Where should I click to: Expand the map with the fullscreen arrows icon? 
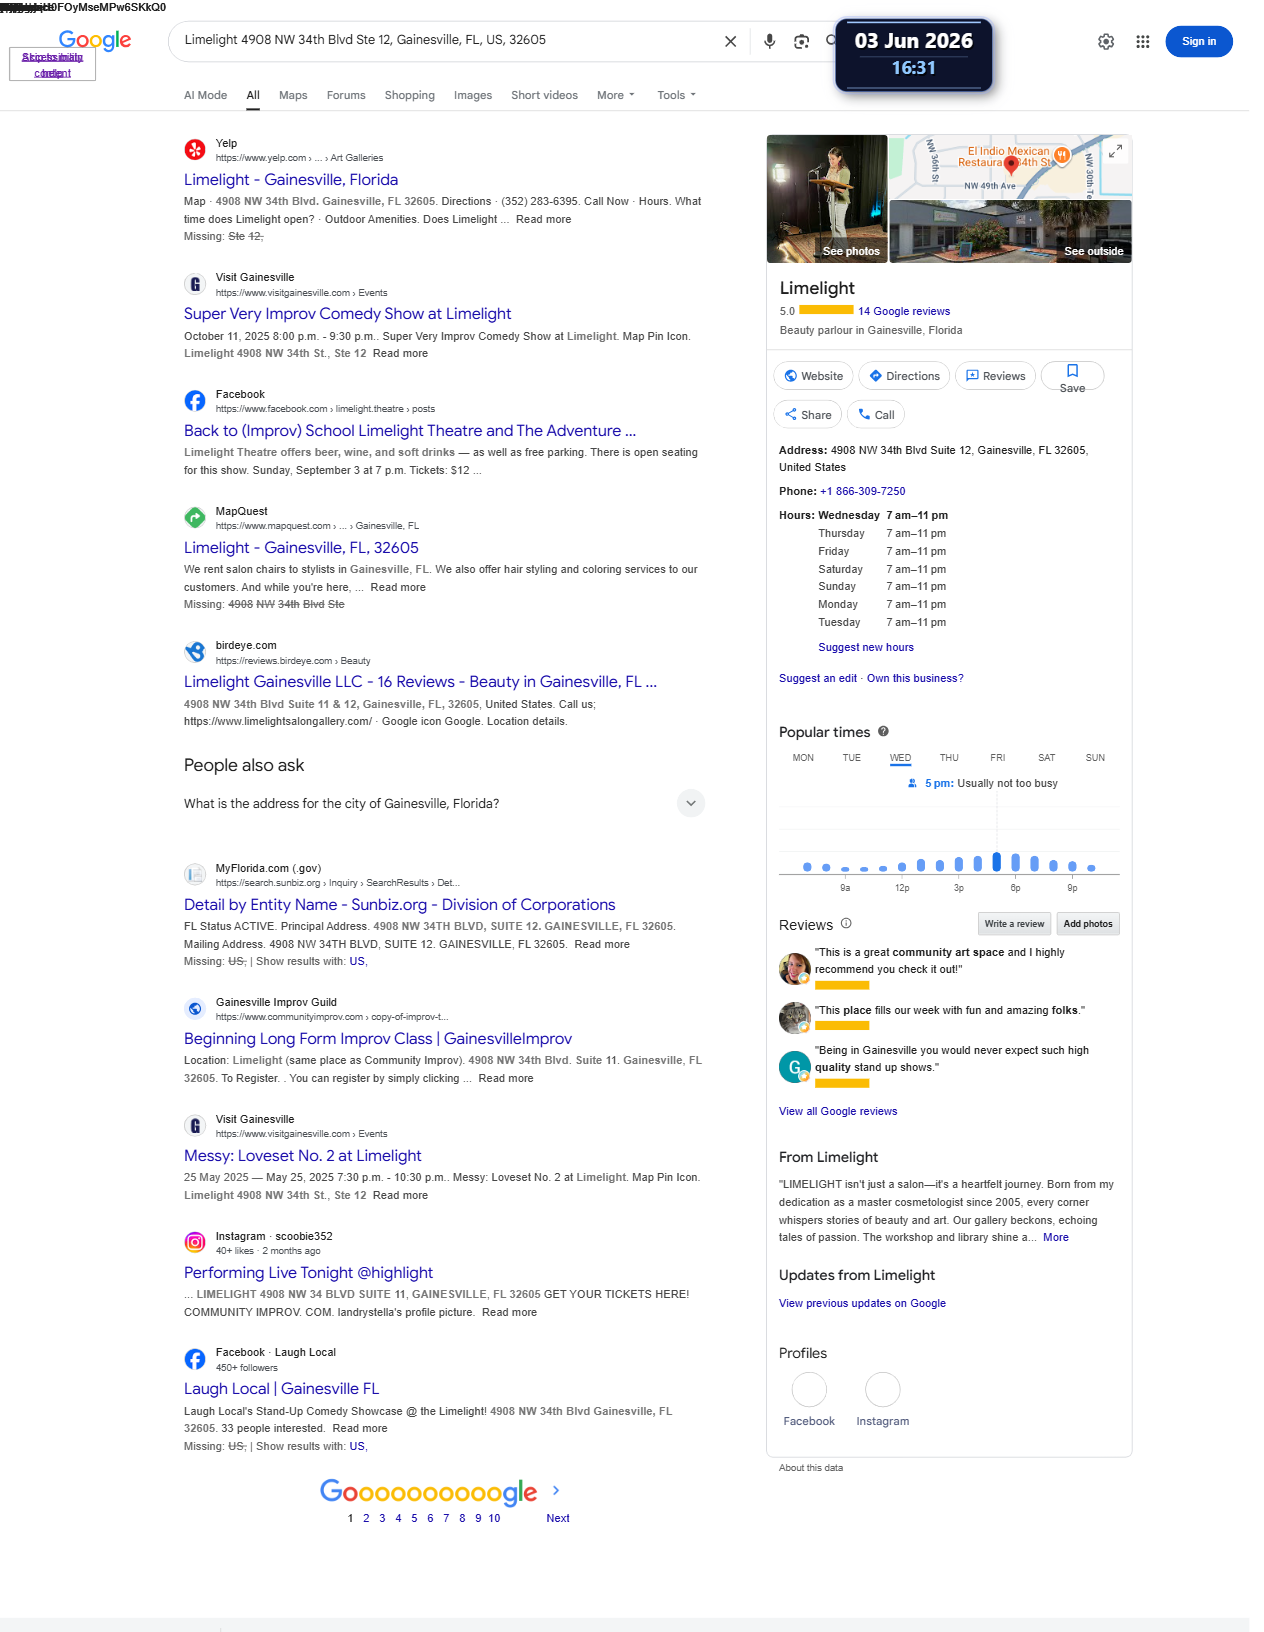click(1115, 151)
